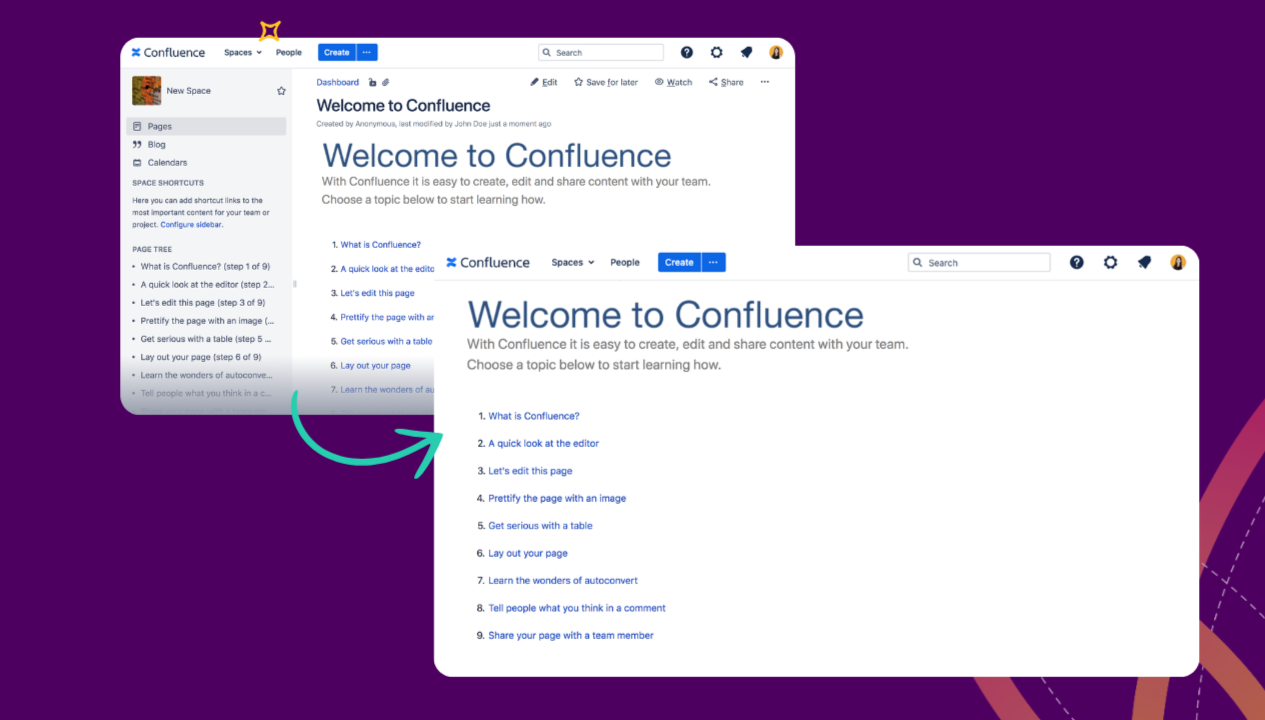Open the settings gear in the back window
The width and height of the screenshot is (1265, 720).
(716, 52)
